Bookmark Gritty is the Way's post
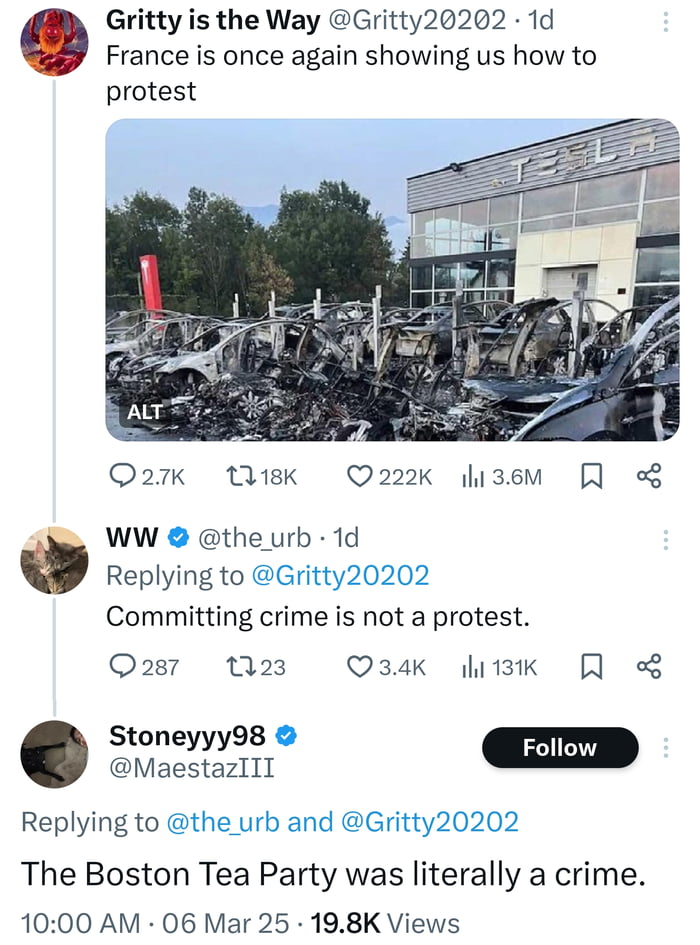The height and width of the screenshot is (945, 700). pyautogui.click(x=591, y=477)
